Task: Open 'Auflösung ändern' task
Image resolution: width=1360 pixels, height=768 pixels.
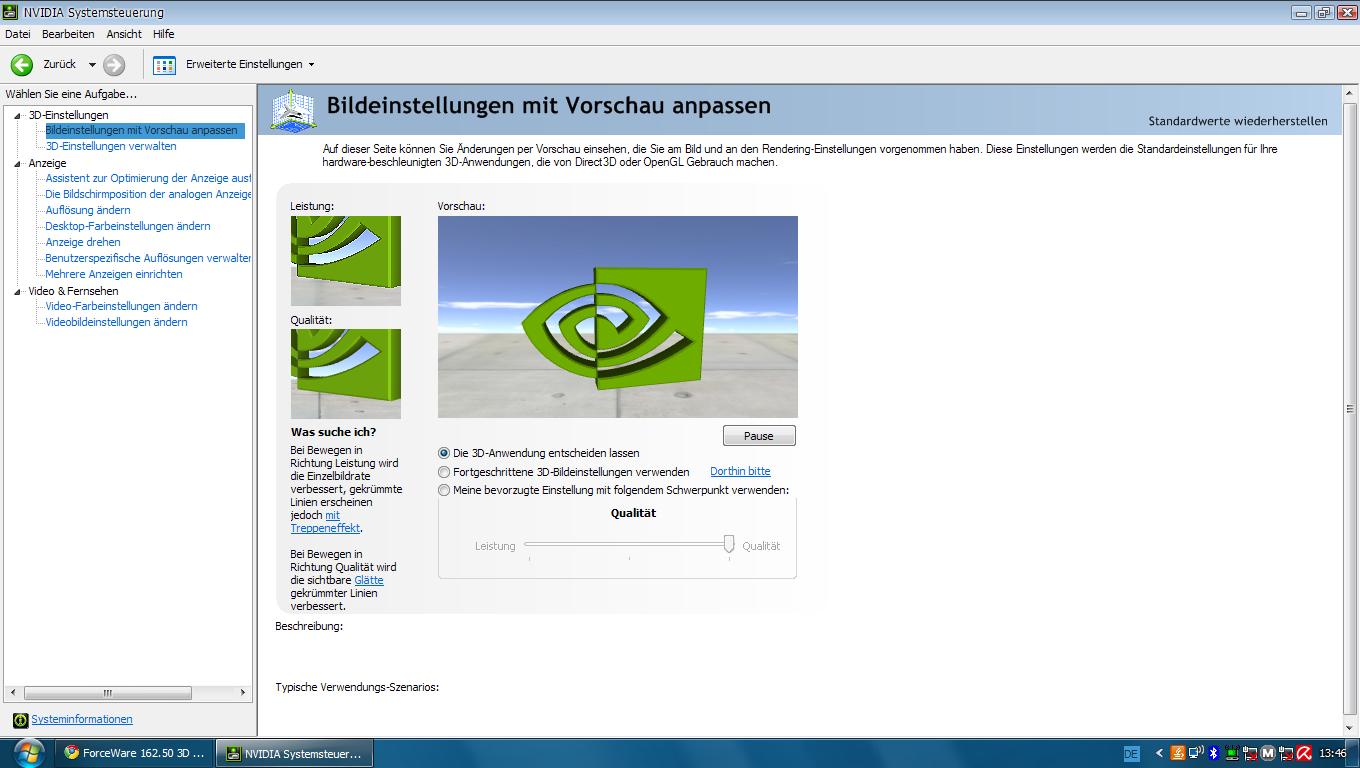Action: pyautogui.click(x=88, y=210)
